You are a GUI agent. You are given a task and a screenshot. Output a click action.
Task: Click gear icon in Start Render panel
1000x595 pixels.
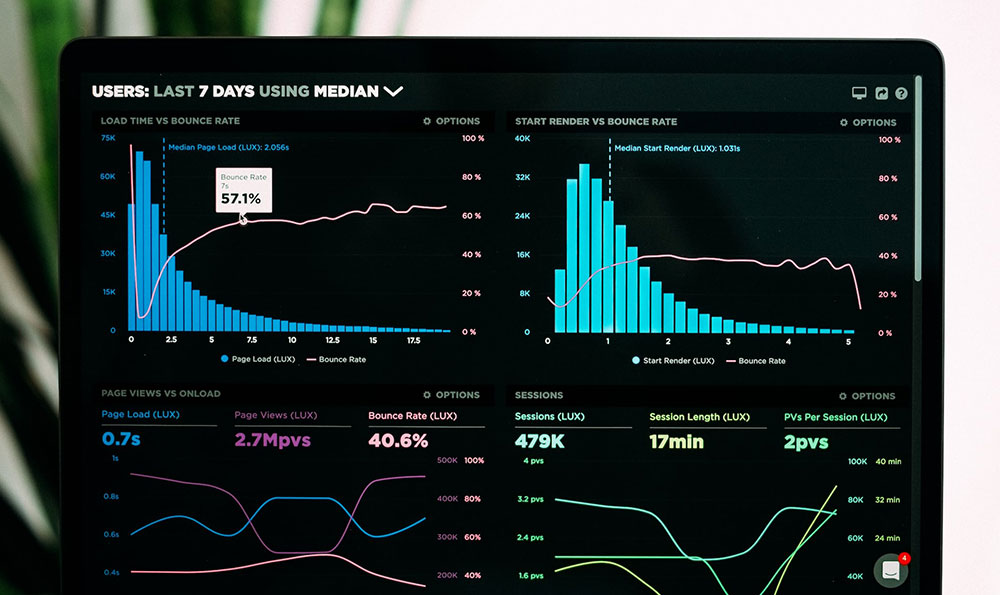(845, 122)
